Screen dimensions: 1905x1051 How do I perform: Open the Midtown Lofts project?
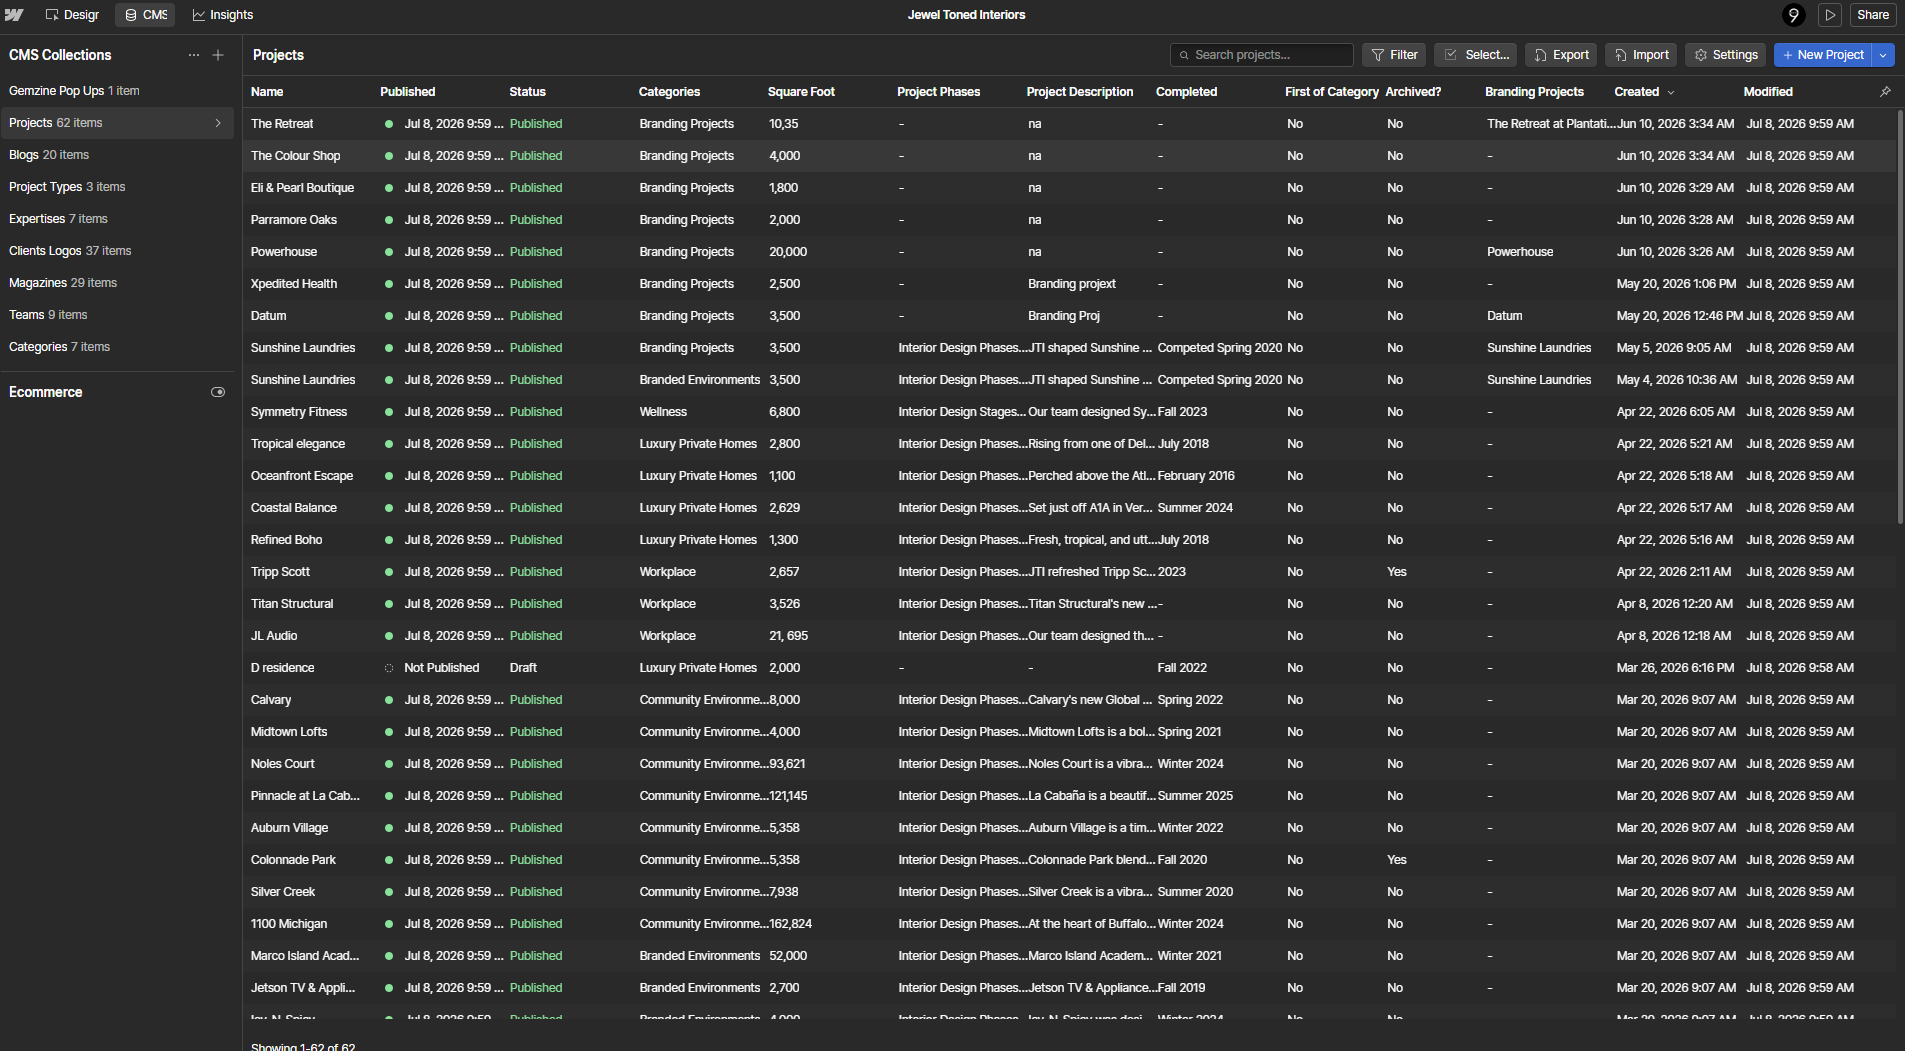click(x=289, y=732)
